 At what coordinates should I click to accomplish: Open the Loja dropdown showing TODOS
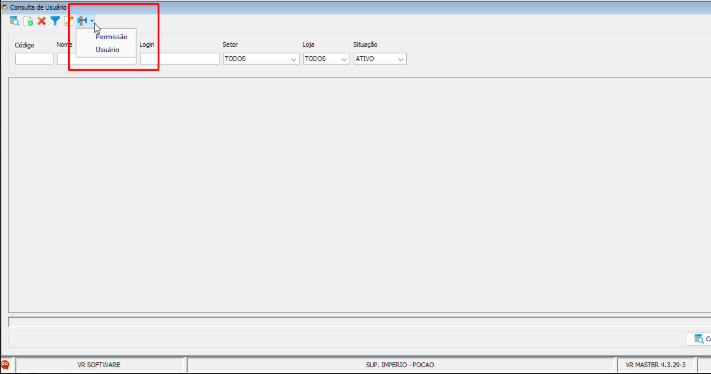pos(326,59)
